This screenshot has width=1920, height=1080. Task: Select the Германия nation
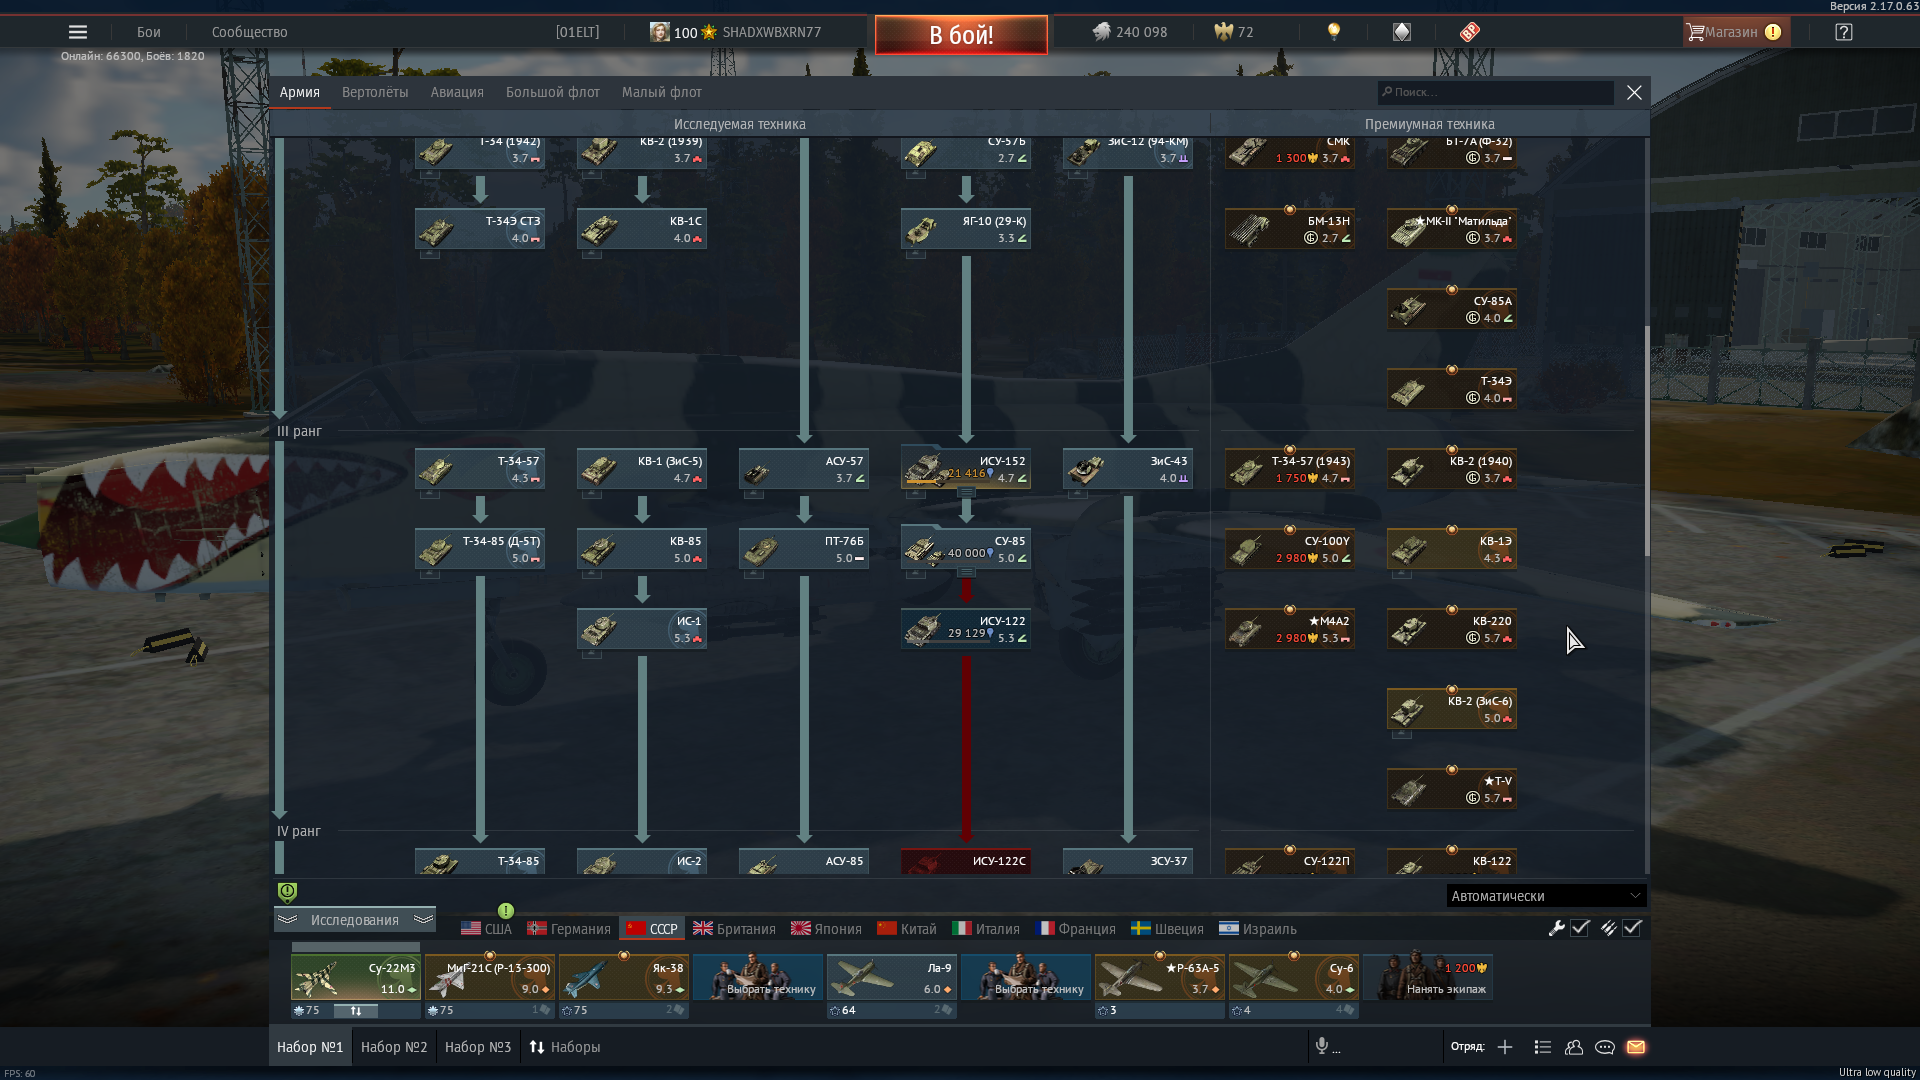[x=569, y=929]
